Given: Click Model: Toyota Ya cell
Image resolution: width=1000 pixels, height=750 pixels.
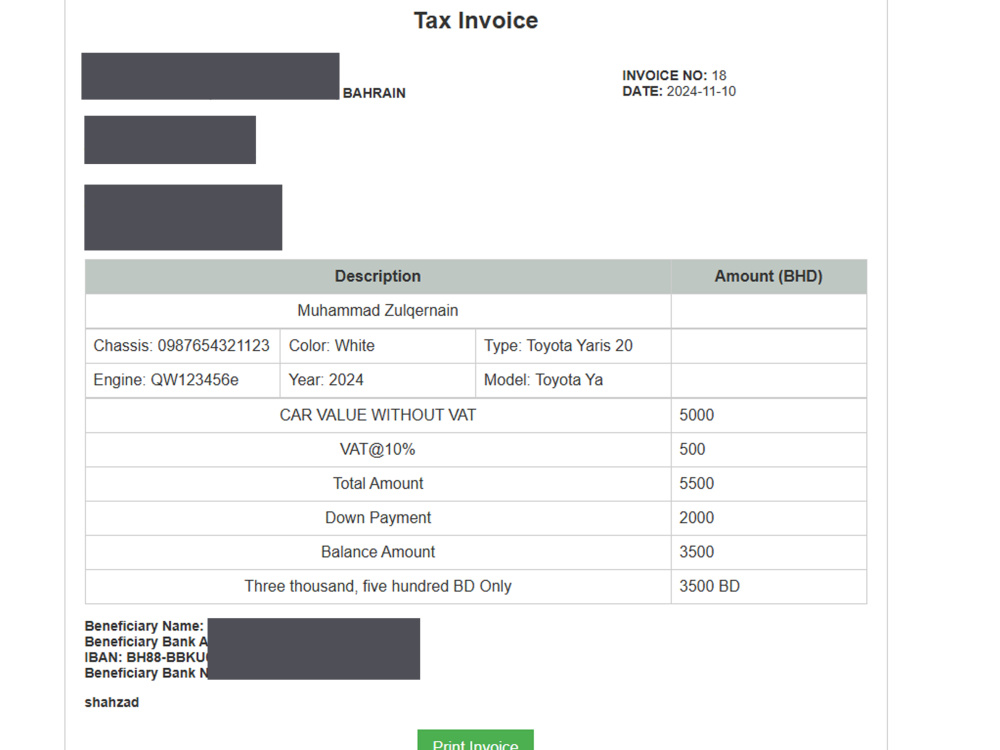Looking at the screenshot, I should [573, 380].
